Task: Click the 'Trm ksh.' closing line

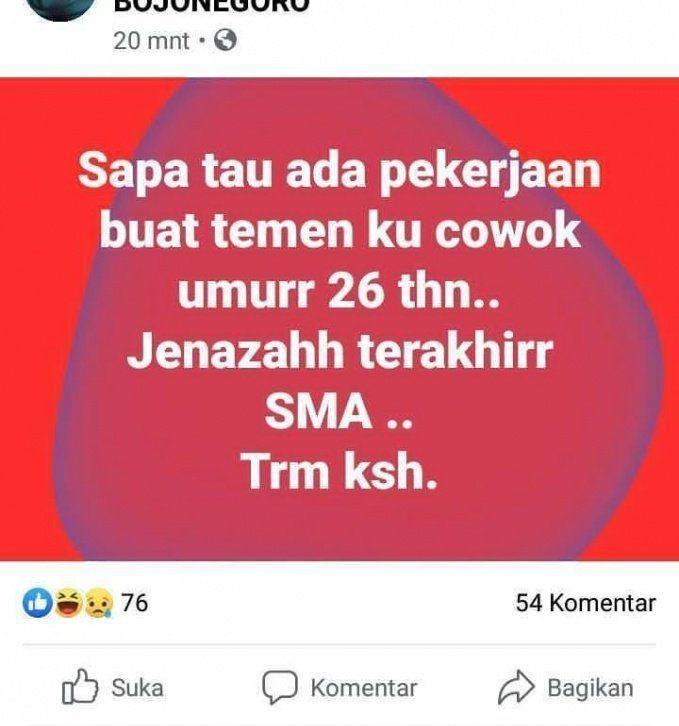Action: 339,471
